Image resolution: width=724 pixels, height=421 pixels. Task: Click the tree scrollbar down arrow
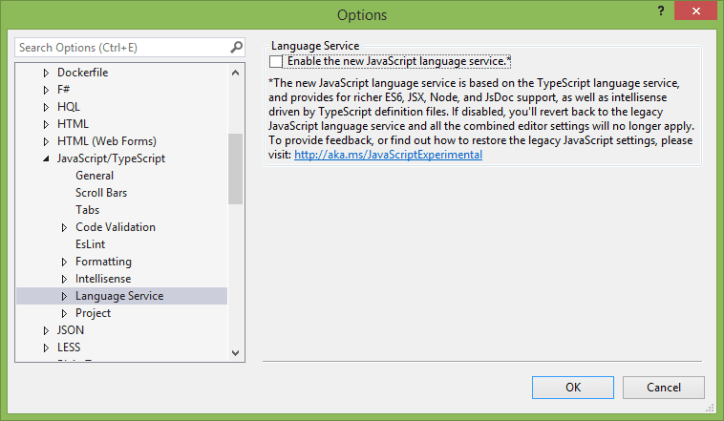click(x=236, y=352)
